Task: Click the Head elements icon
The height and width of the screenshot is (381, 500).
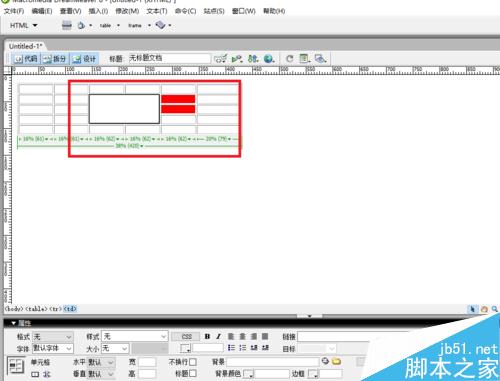Action: coord(81,25)
